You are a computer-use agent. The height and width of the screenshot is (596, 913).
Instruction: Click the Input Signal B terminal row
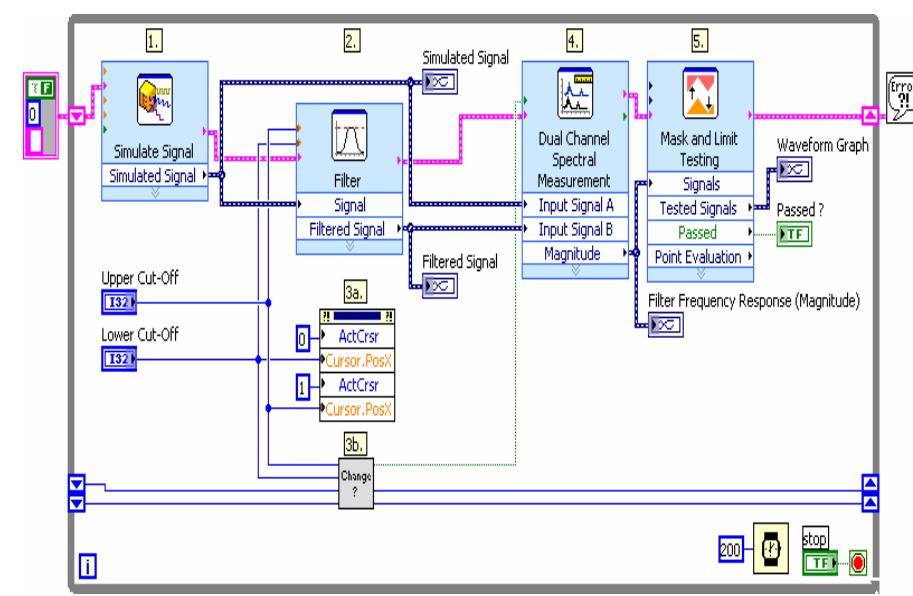point(575,229)
